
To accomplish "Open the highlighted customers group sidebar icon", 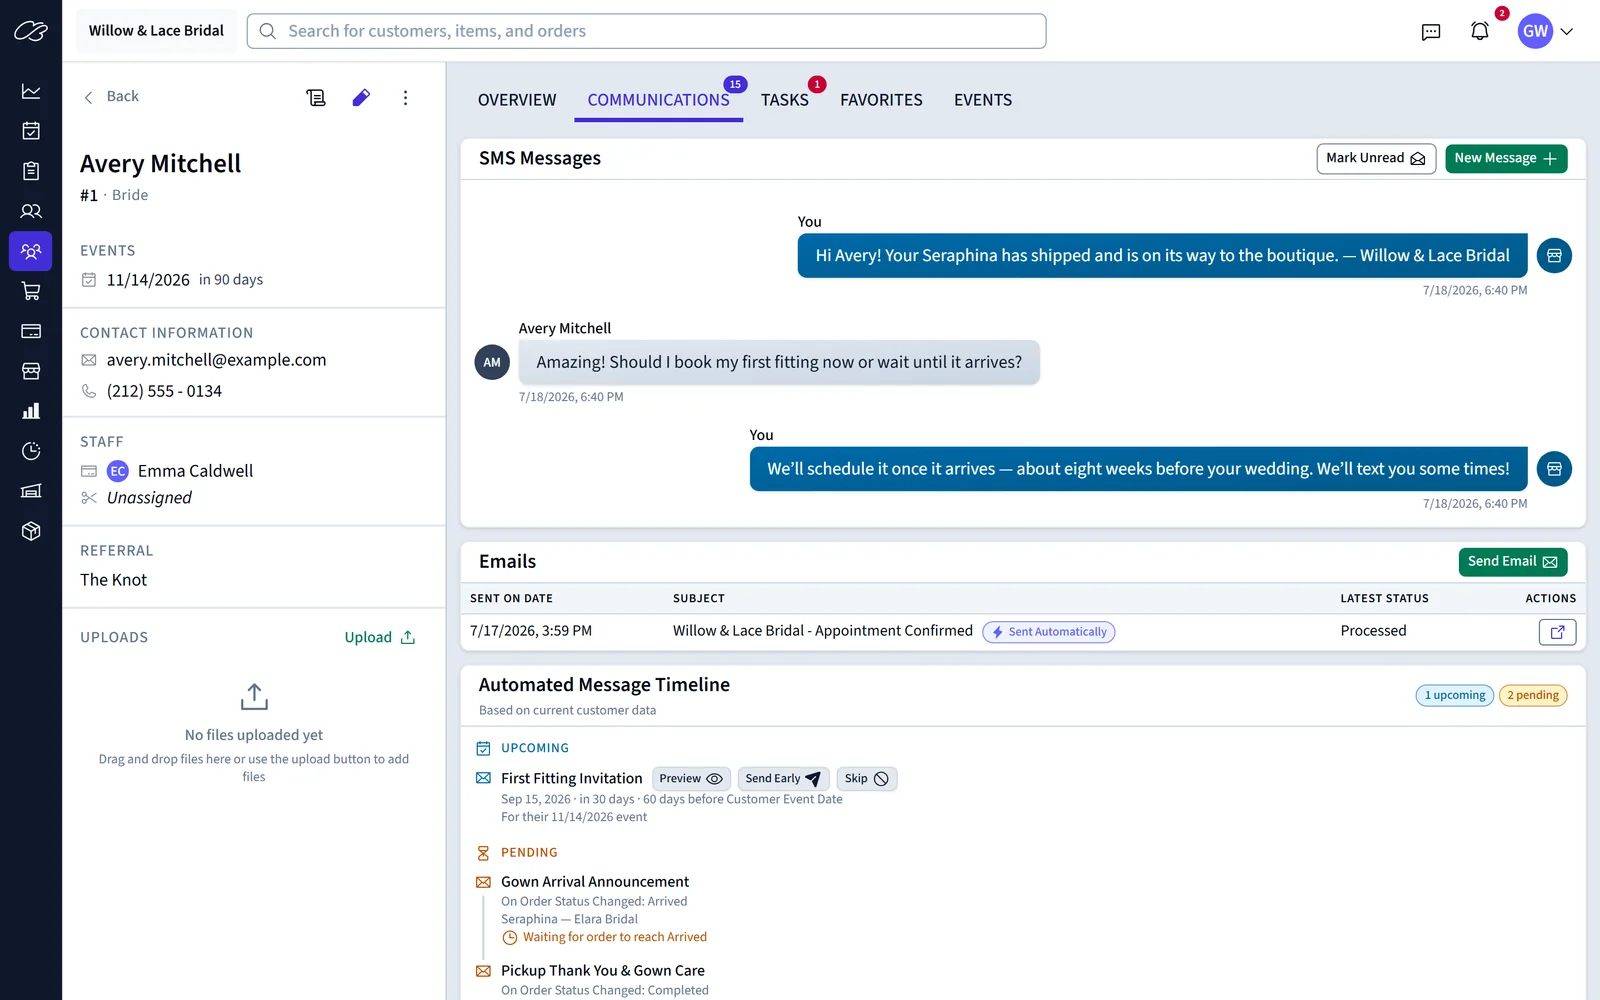I will pyautogui.click(x=31, y=251).
